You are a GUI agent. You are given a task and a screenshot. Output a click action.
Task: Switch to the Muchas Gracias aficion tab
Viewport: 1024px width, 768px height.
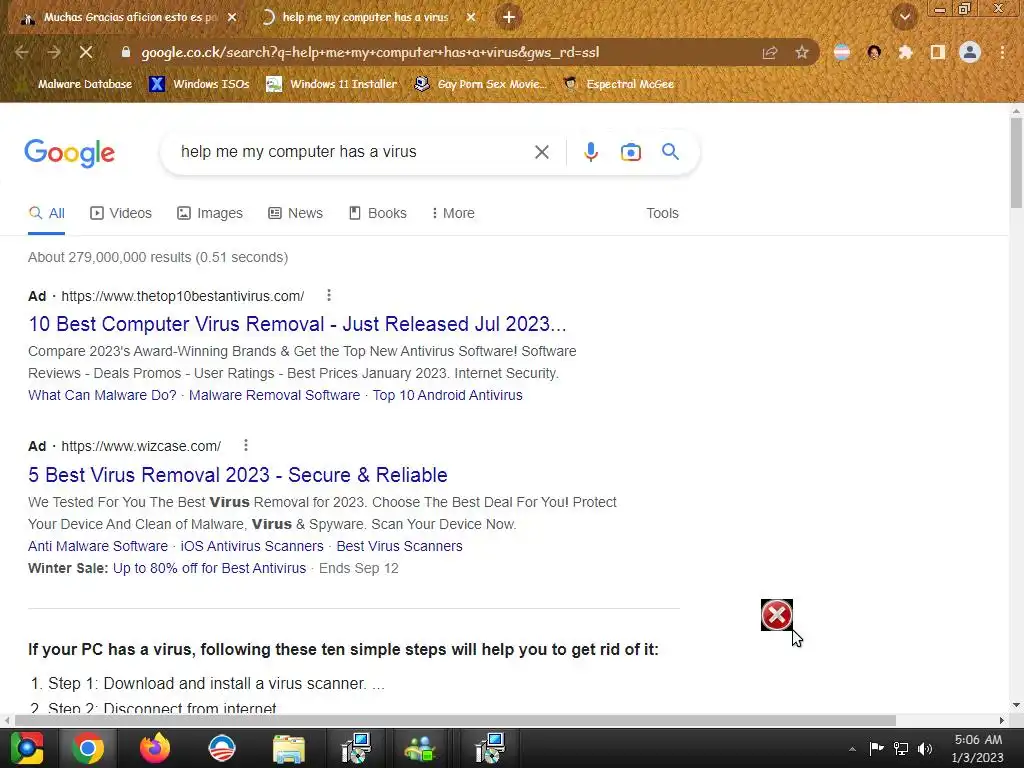click(x=127, y=18)
